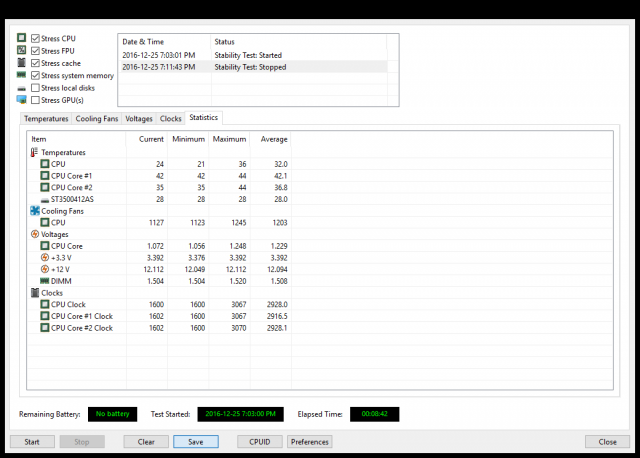Switch to the Temperatures tab
The image size is (640, 458).
click(46, 119)
